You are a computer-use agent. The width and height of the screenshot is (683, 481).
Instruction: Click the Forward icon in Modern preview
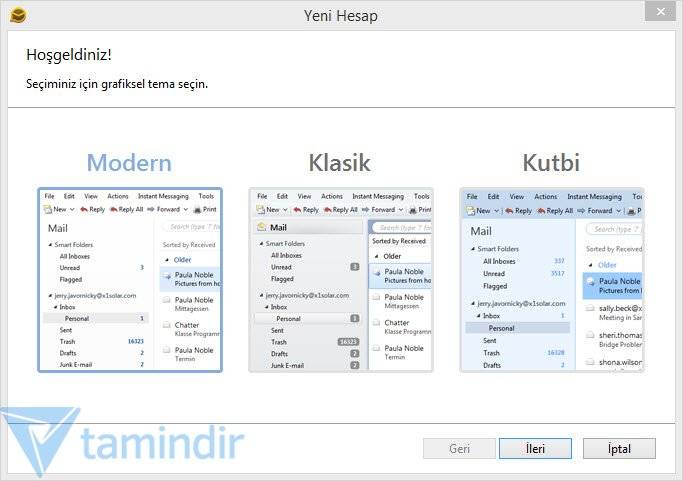[x=150, y=210]
